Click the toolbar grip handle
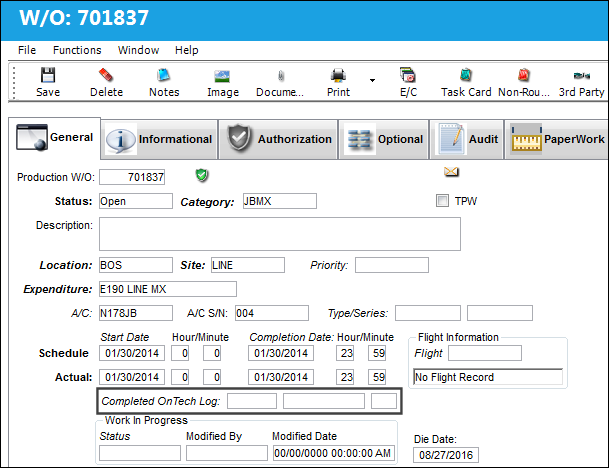 point(14,82)
